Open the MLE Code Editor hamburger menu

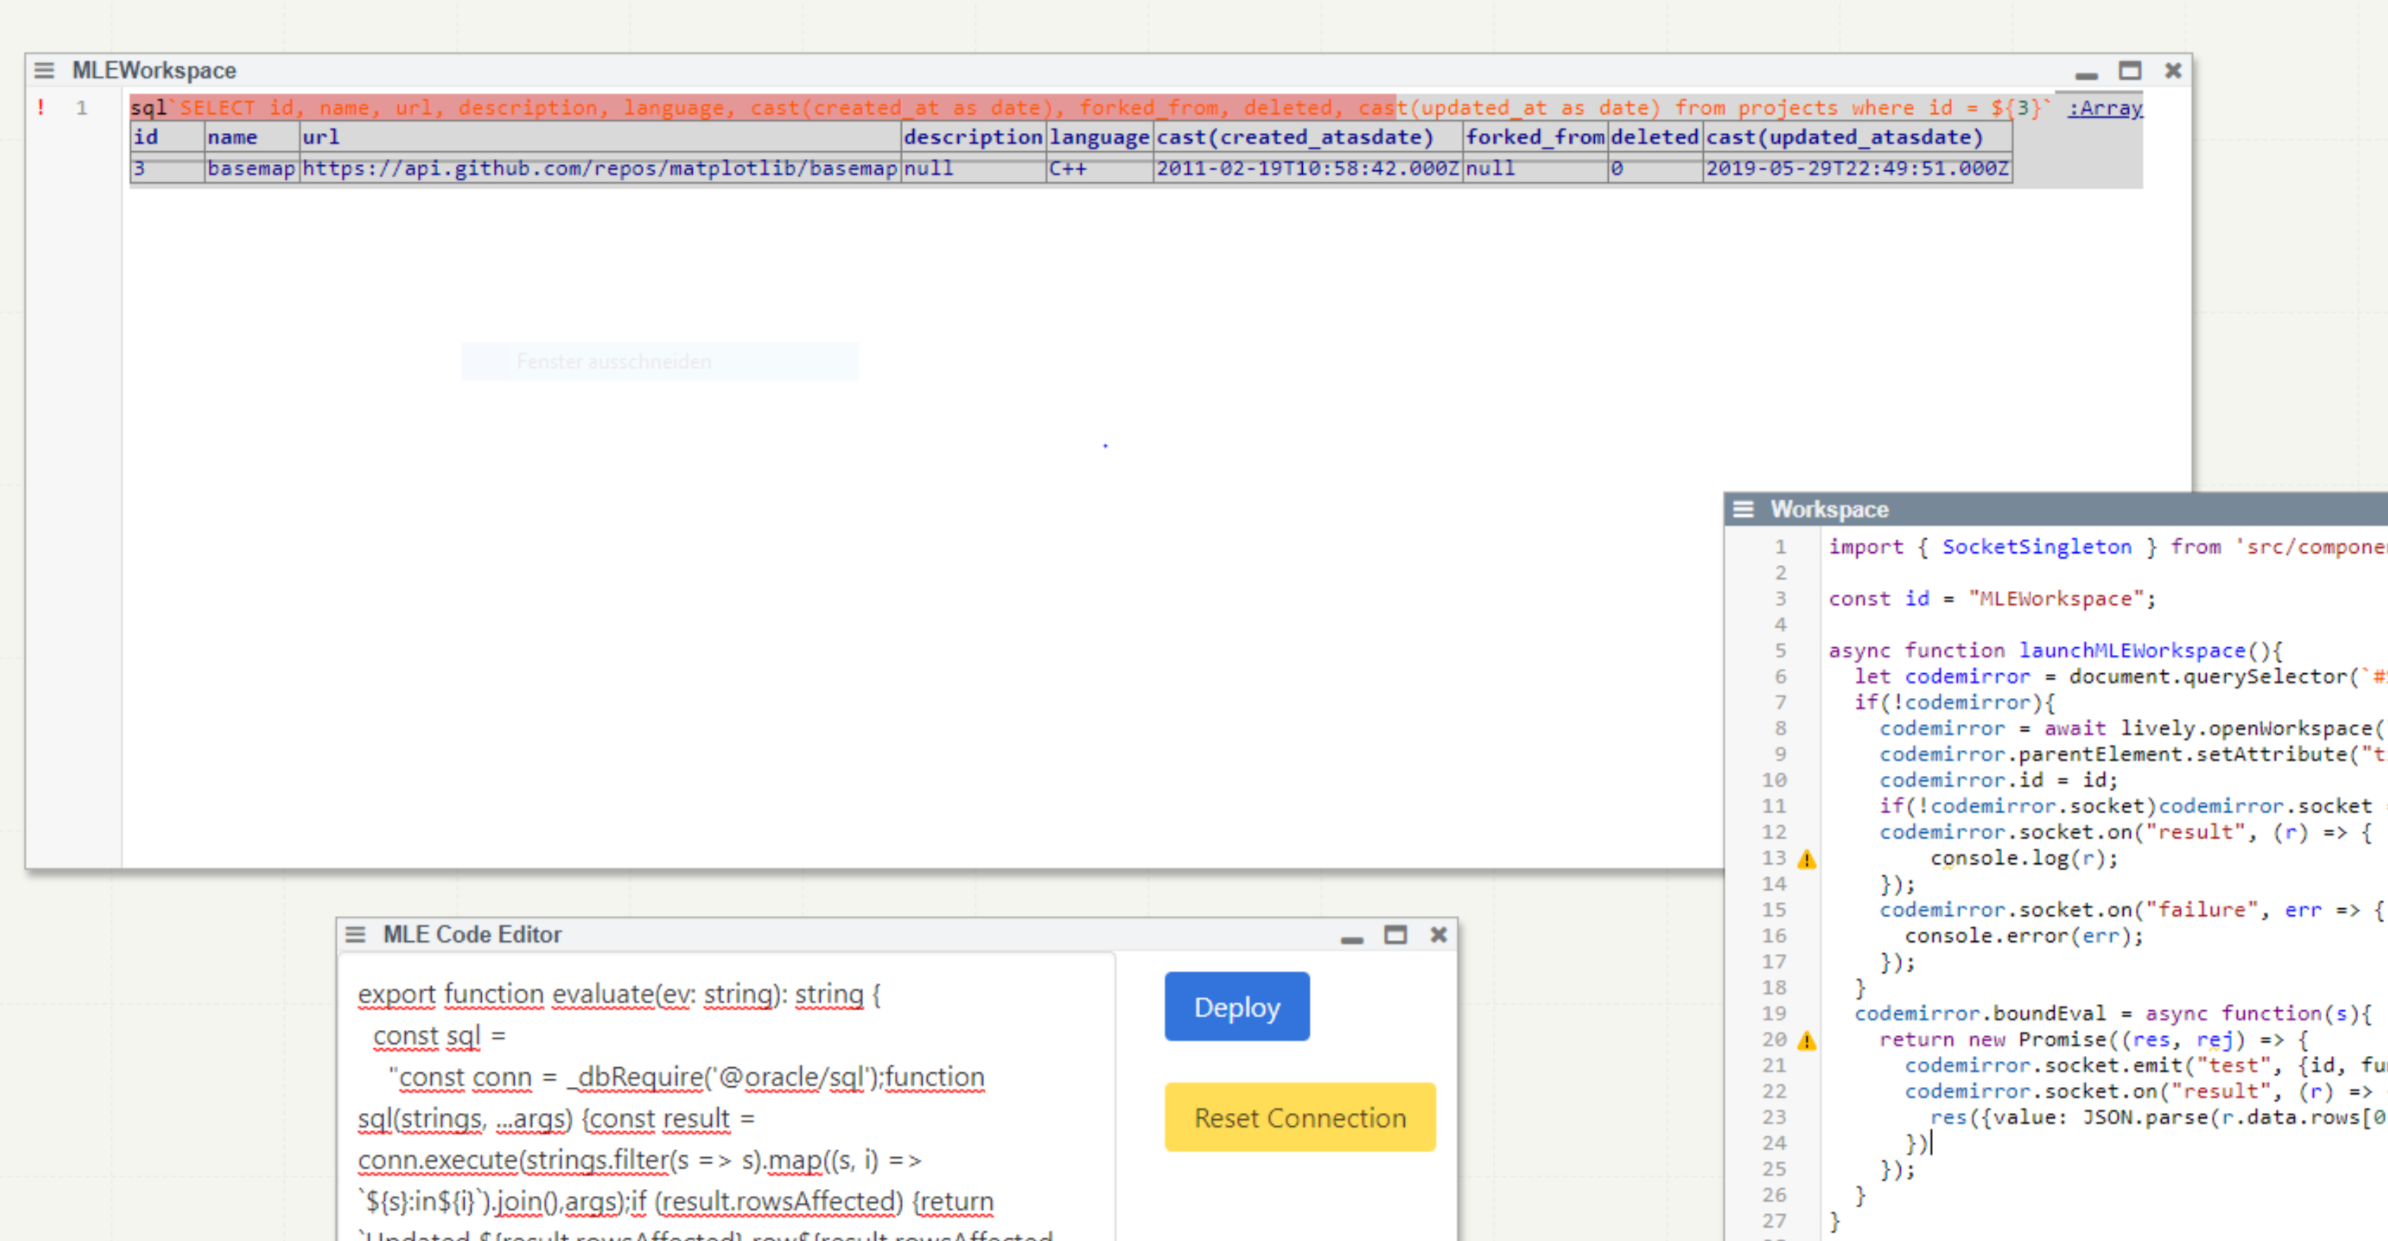pos(355,934)
